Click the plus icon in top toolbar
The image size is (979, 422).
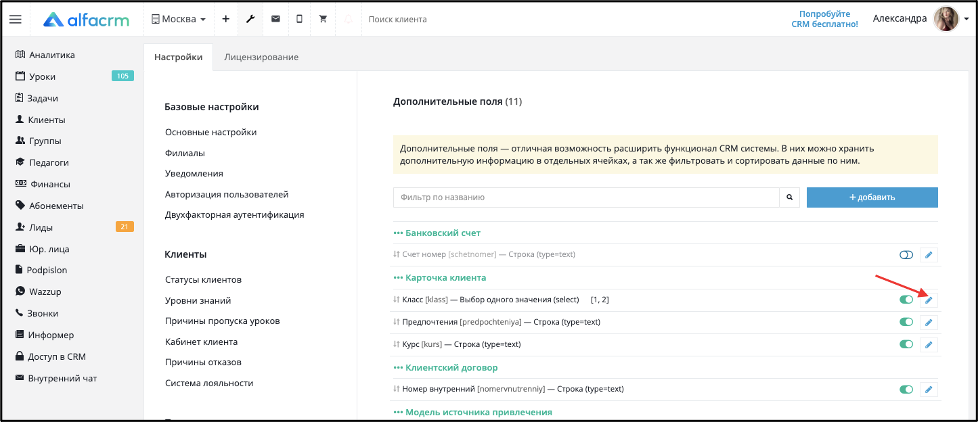click(x=225, y=19)
